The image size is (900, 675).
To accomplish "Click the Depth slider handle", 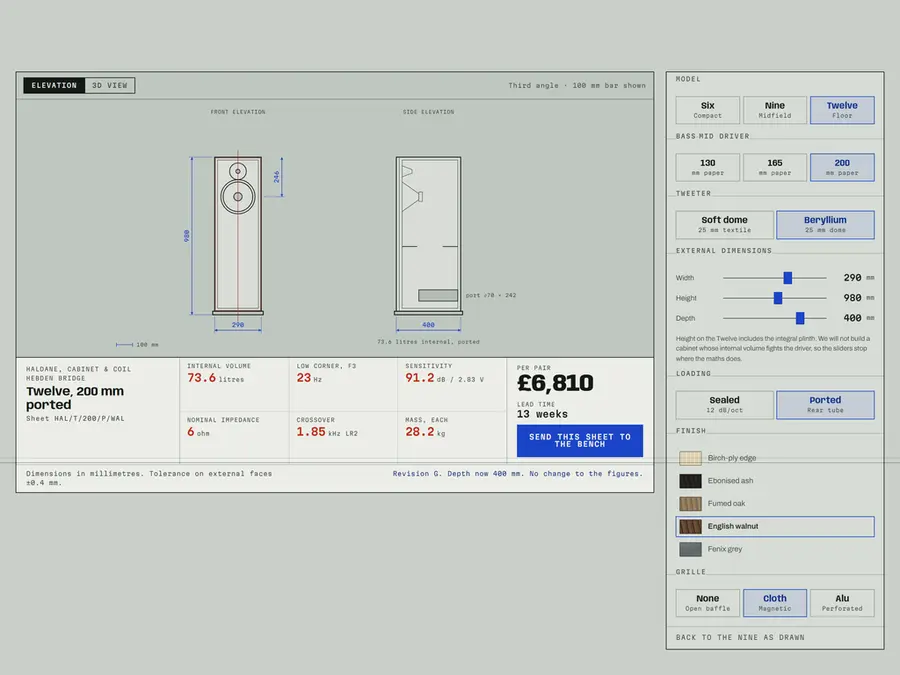I will 800,318.
